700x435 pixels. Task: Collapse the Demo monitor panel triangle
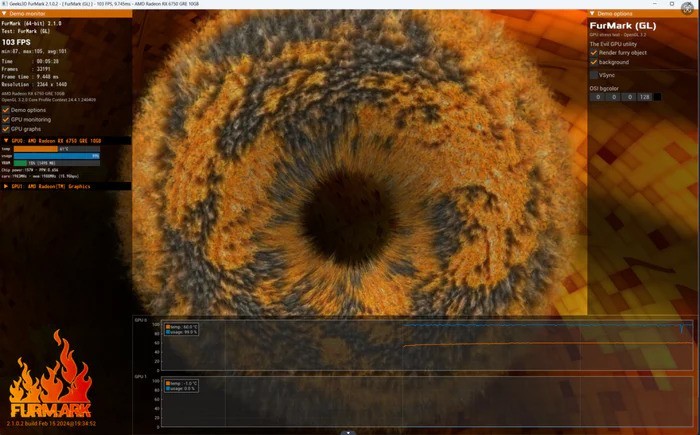pyautogui.click(x=4, y=14)
